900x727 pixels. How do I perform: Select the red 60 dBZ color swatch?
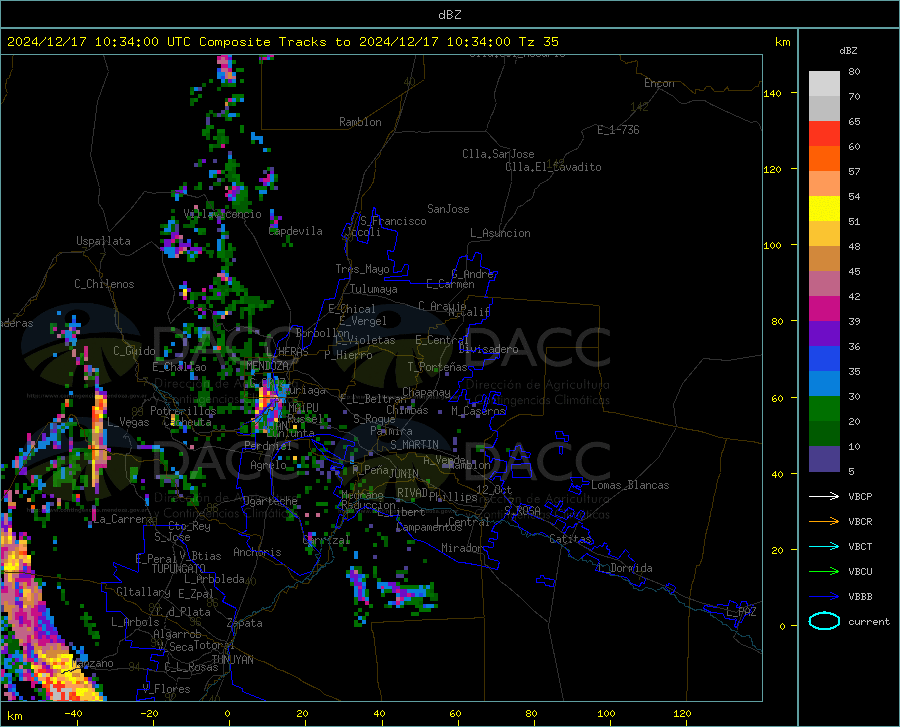(x=824, y=134)
